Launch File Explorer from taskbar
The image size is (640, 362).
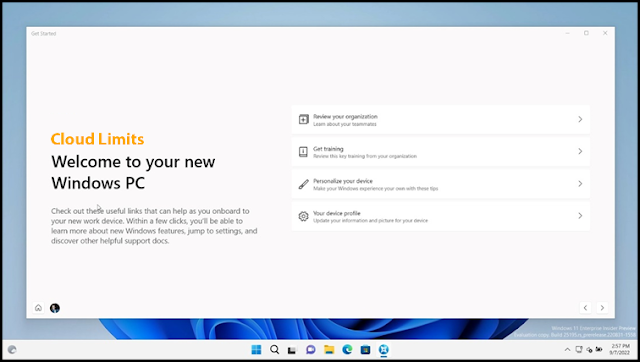[329, 350]
